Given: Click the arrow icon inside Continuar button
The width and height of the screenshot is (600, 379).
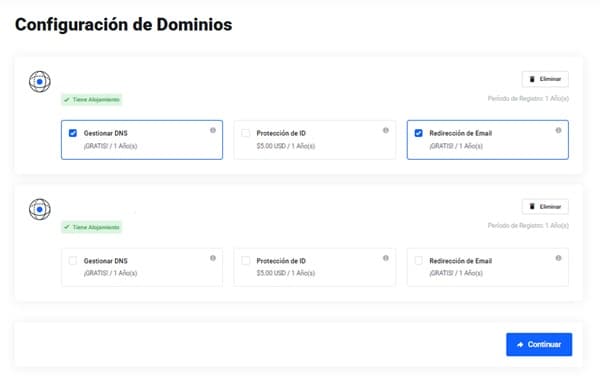Looking at the screenshot, I should click(x=520, y=345).
